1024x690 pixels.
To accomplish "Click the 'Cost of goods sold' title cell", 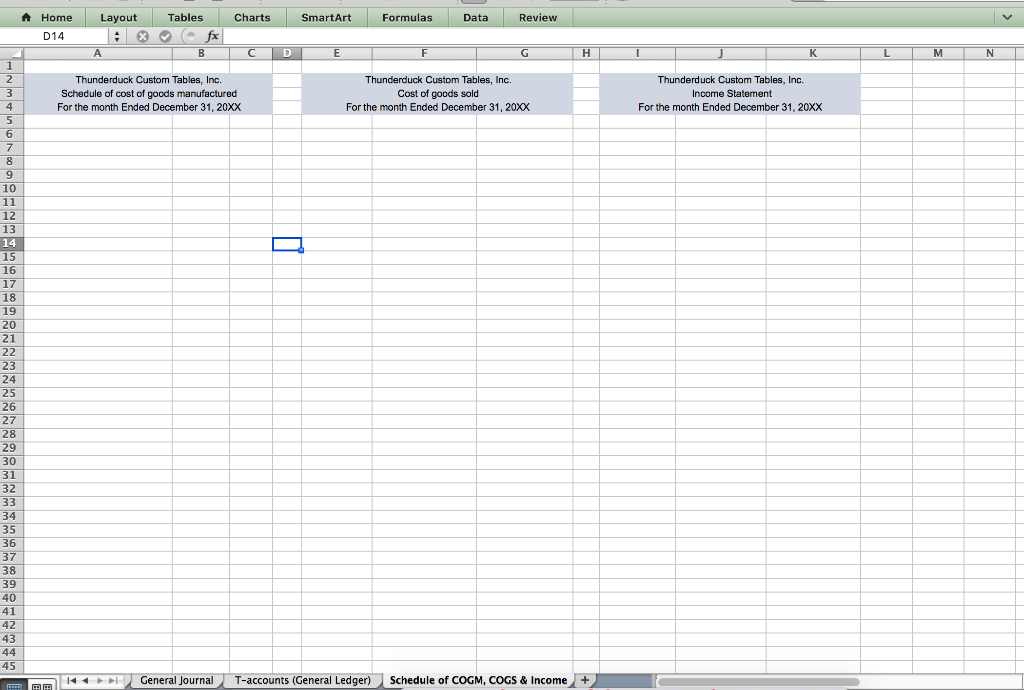I will [438, 93].
